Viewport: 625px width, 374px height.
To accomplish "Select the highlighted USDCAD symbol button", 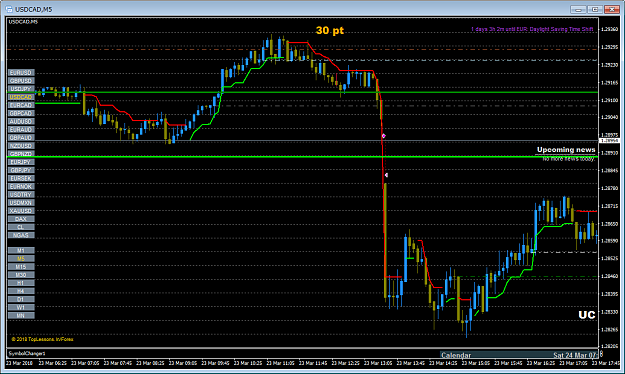I will [21, 97].
